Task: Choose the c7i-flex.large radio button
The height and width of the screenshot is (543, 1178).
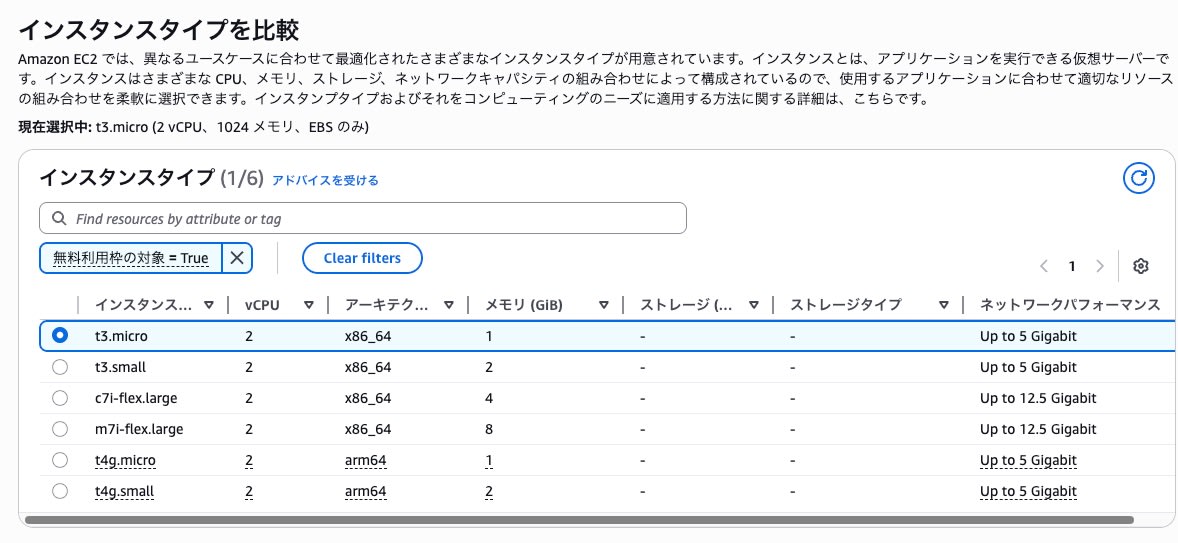Action: pos(60,398)
